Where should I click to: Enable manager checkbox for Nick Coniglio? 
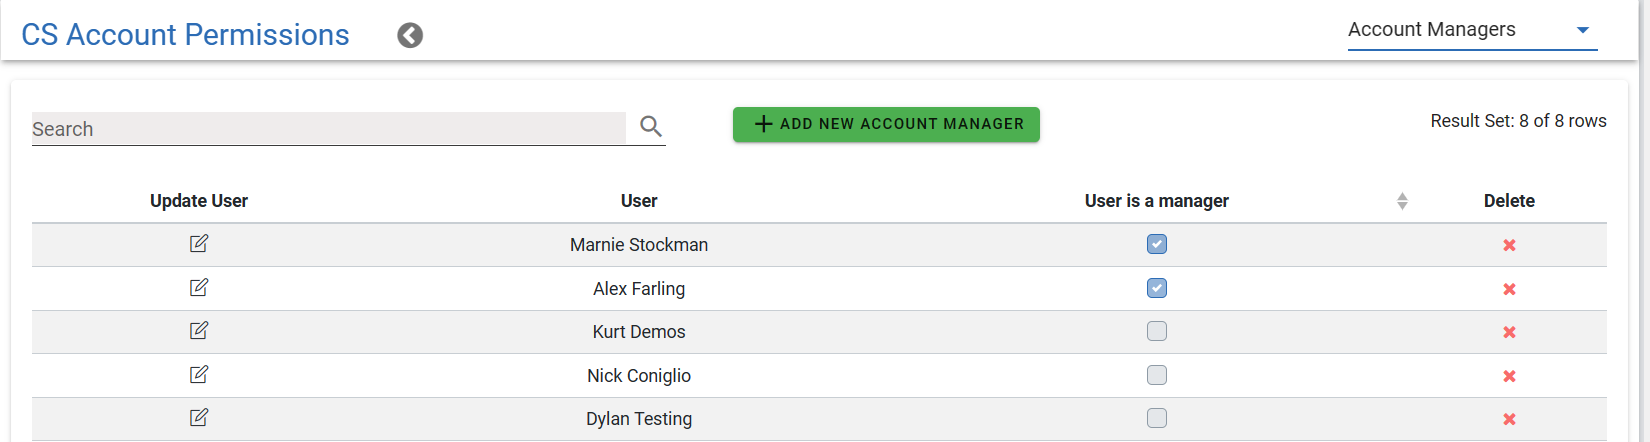point(1157,375)
